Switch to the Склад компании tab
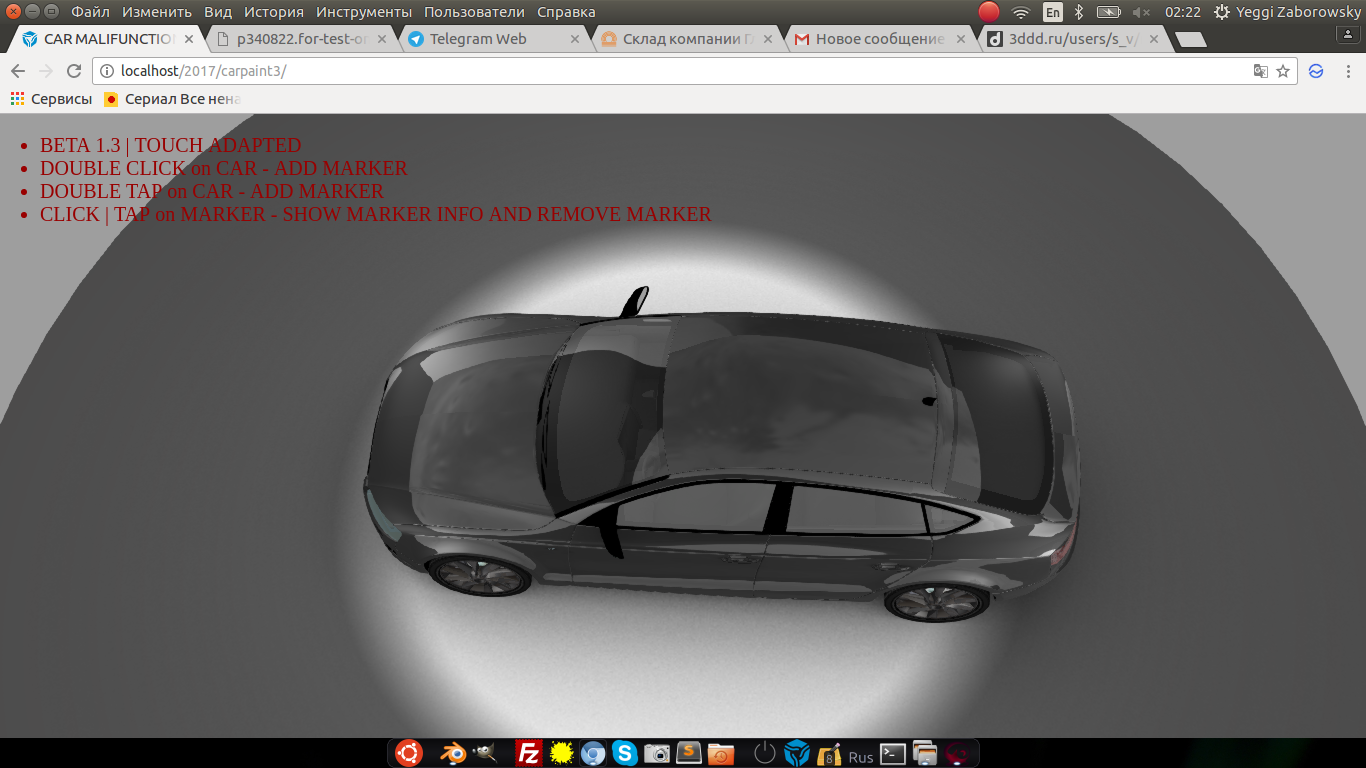 pos(686,39)
